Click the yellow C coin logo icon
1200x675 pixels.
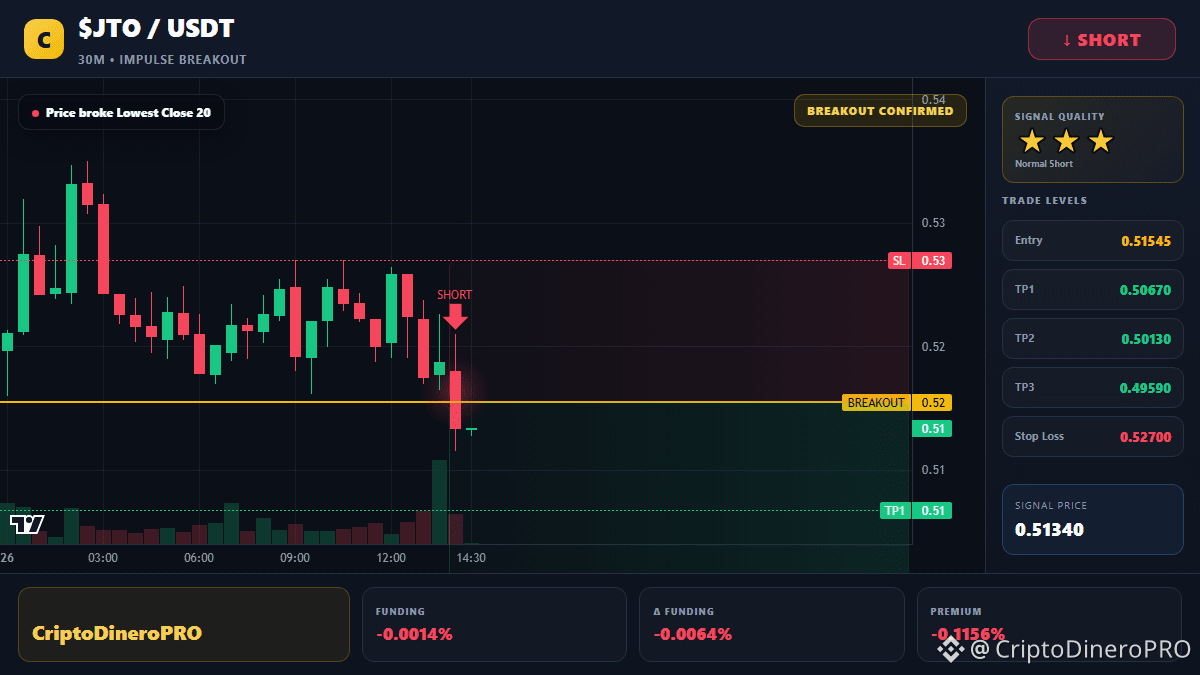pos(44,39)
